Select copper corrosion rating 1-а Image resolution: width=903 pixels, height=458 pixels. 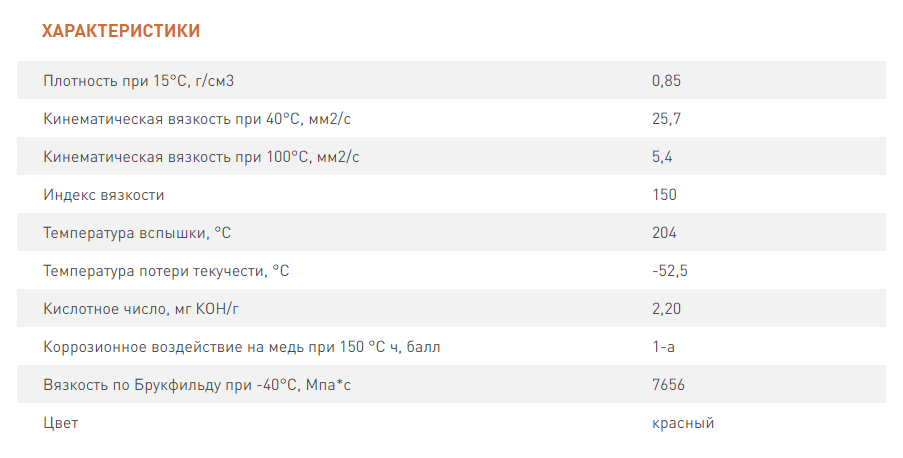click(662, 347)
